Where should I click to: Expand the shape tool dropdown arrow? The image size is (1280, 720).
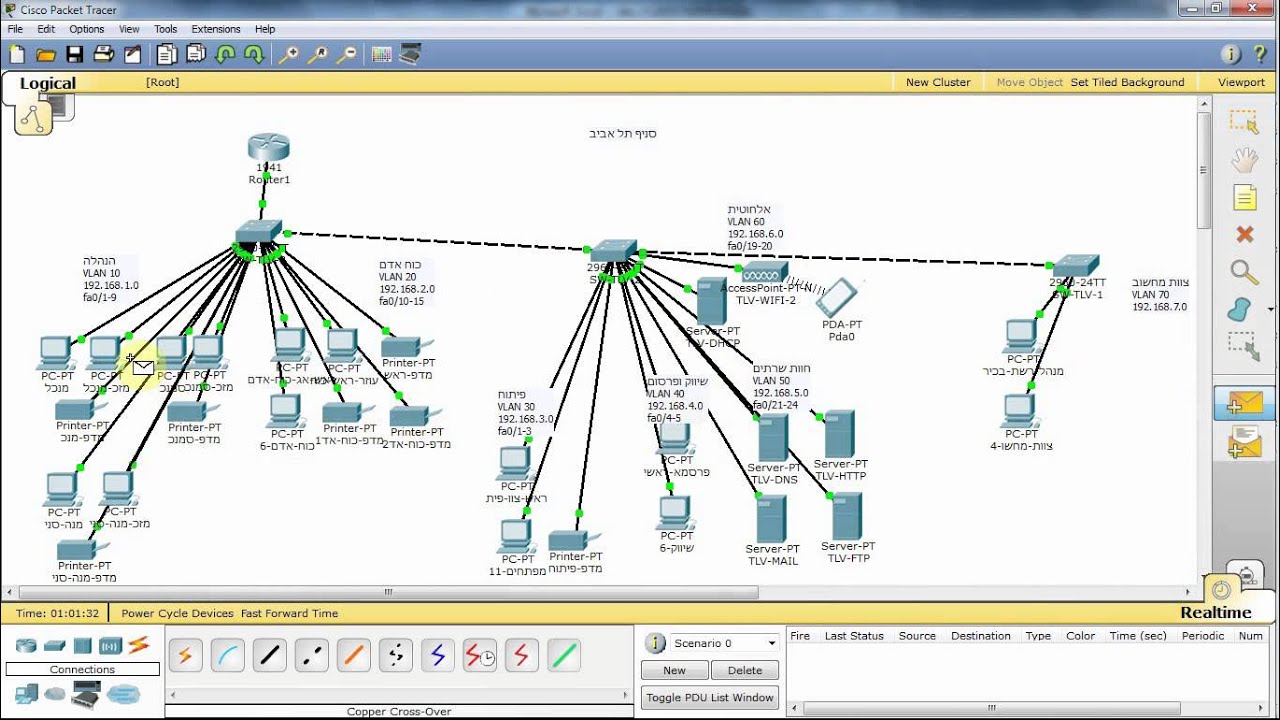tap(1270, 309)
